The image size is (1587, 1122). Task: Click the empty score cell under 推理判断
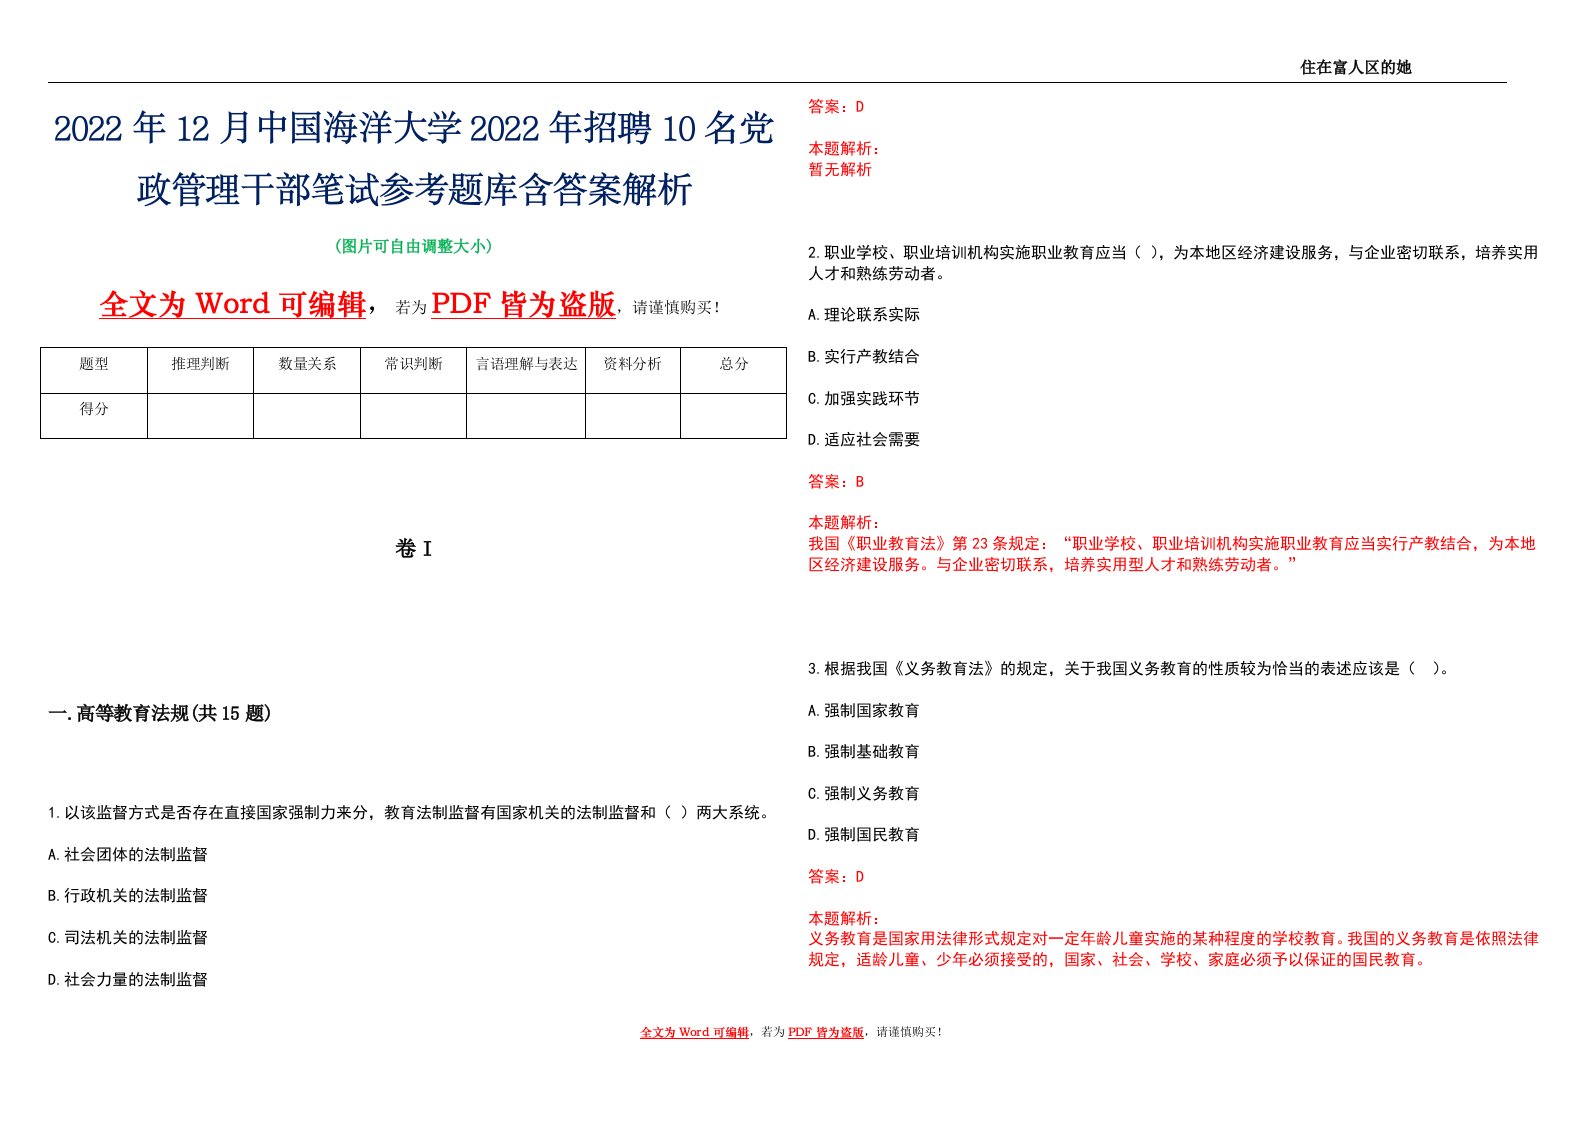(x=200, y=415)
